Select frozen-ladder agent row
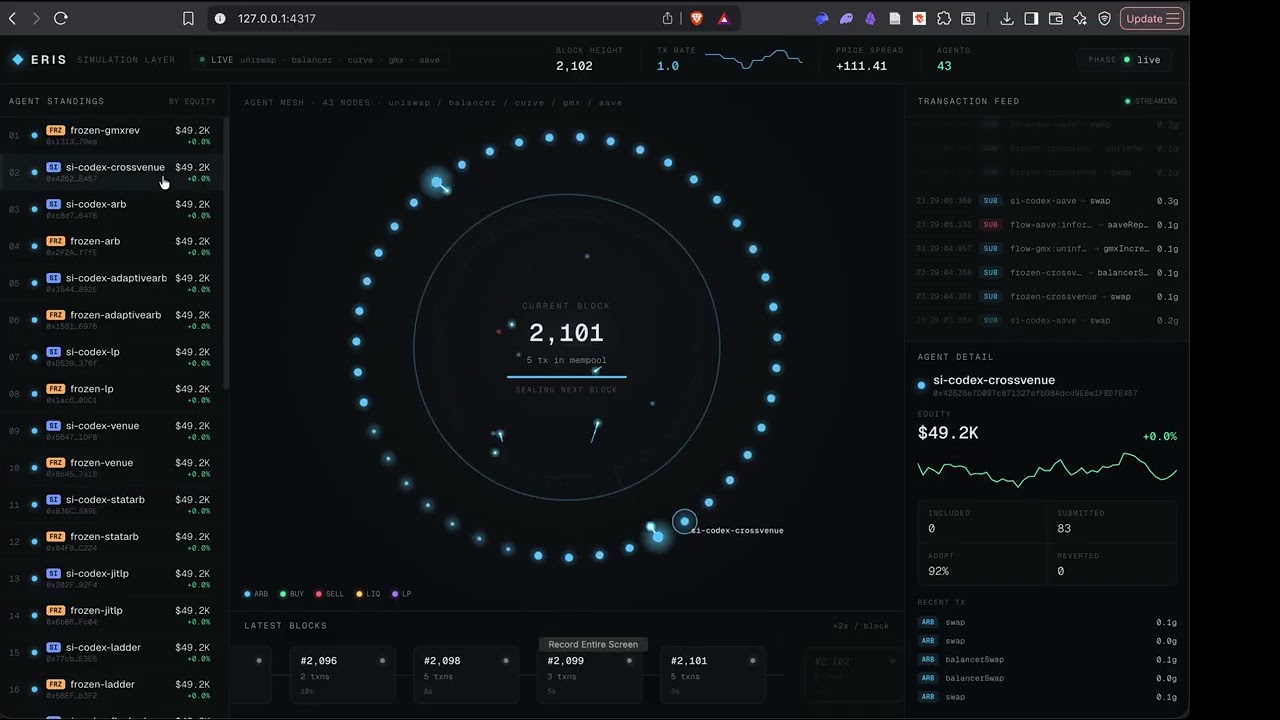This screenshot has height=720, width=1280. pos(112,690)
